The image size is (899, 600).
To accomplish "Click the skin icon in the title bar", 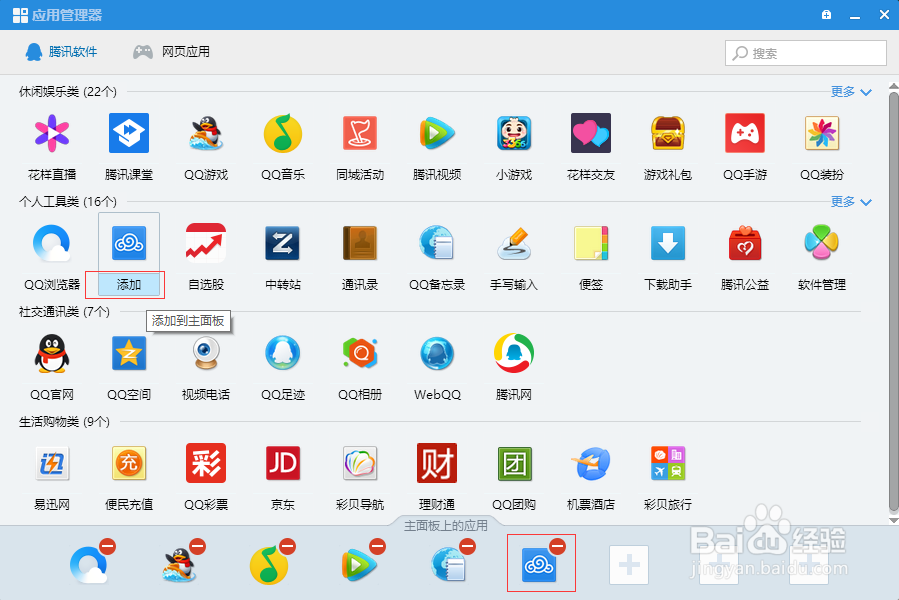I will click(826, 15).
